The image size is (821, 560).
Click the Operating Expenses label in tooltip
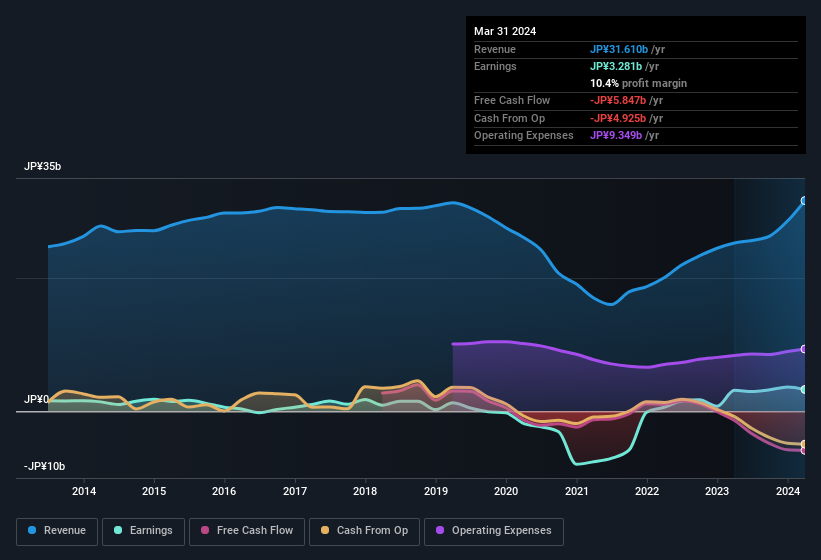(x=524, y=136)
